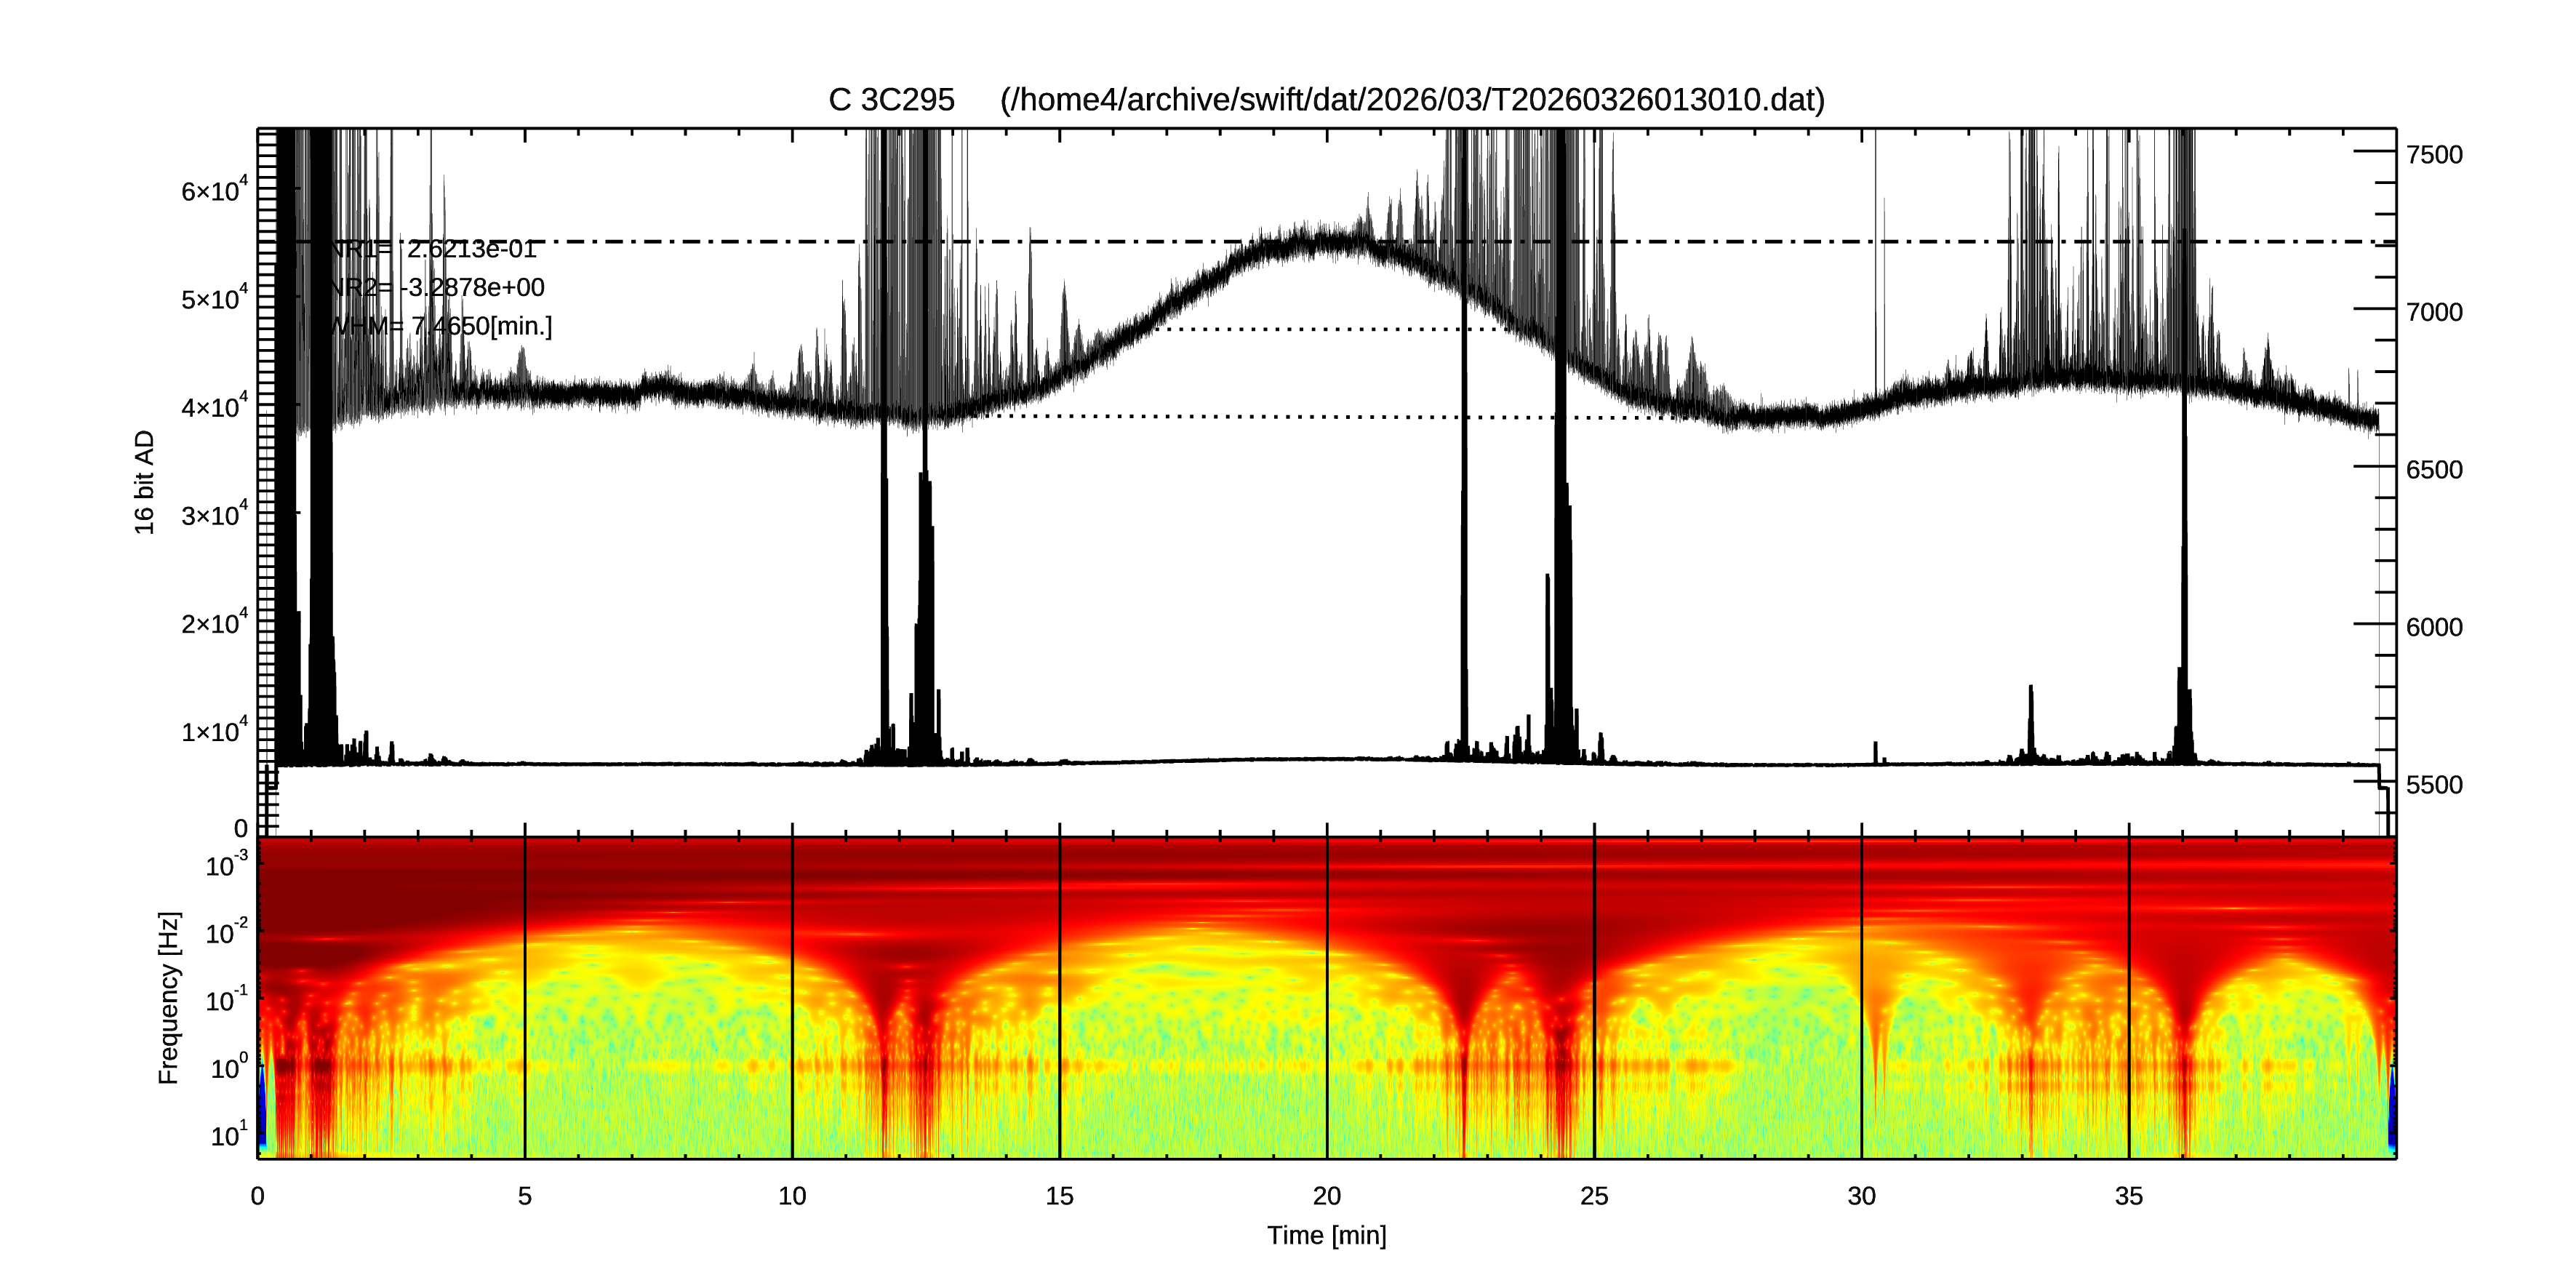Click the x-axis tick label 20
The image size is (2576, 1288).
(1326, 1196)
